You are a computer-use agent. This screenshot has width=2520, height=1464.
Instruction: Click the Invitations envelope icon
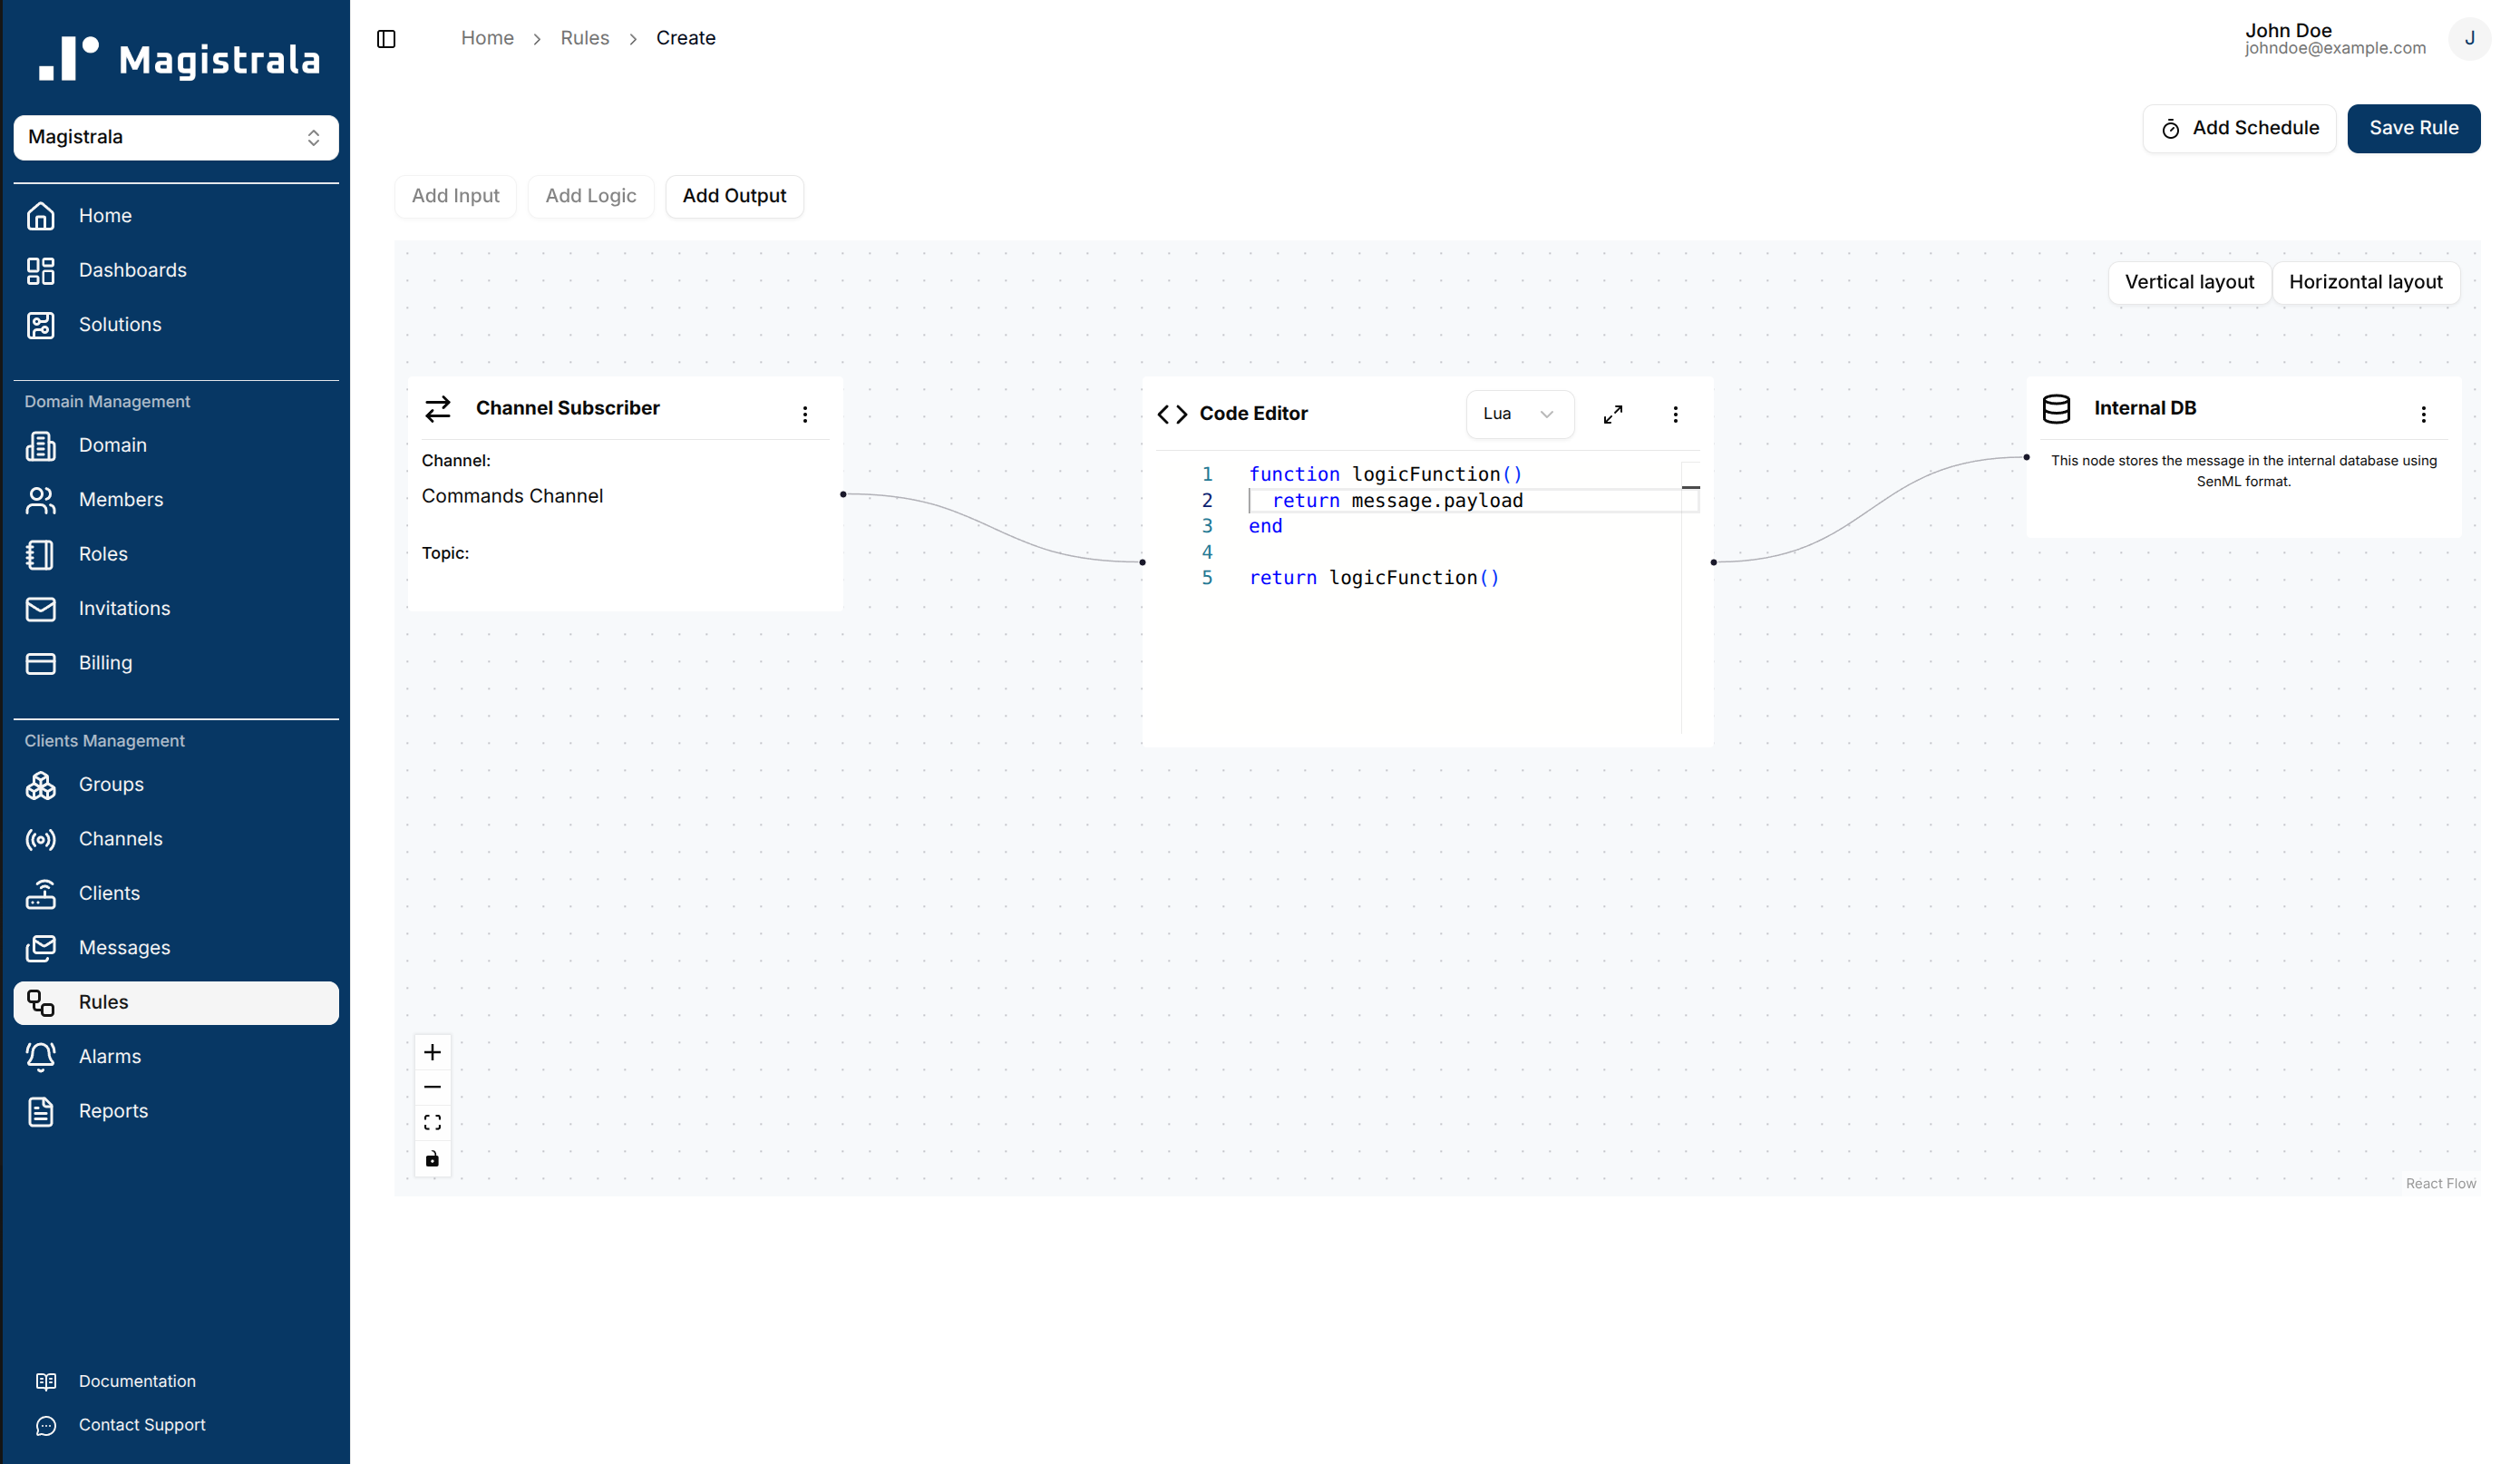[x=41, y=609]
